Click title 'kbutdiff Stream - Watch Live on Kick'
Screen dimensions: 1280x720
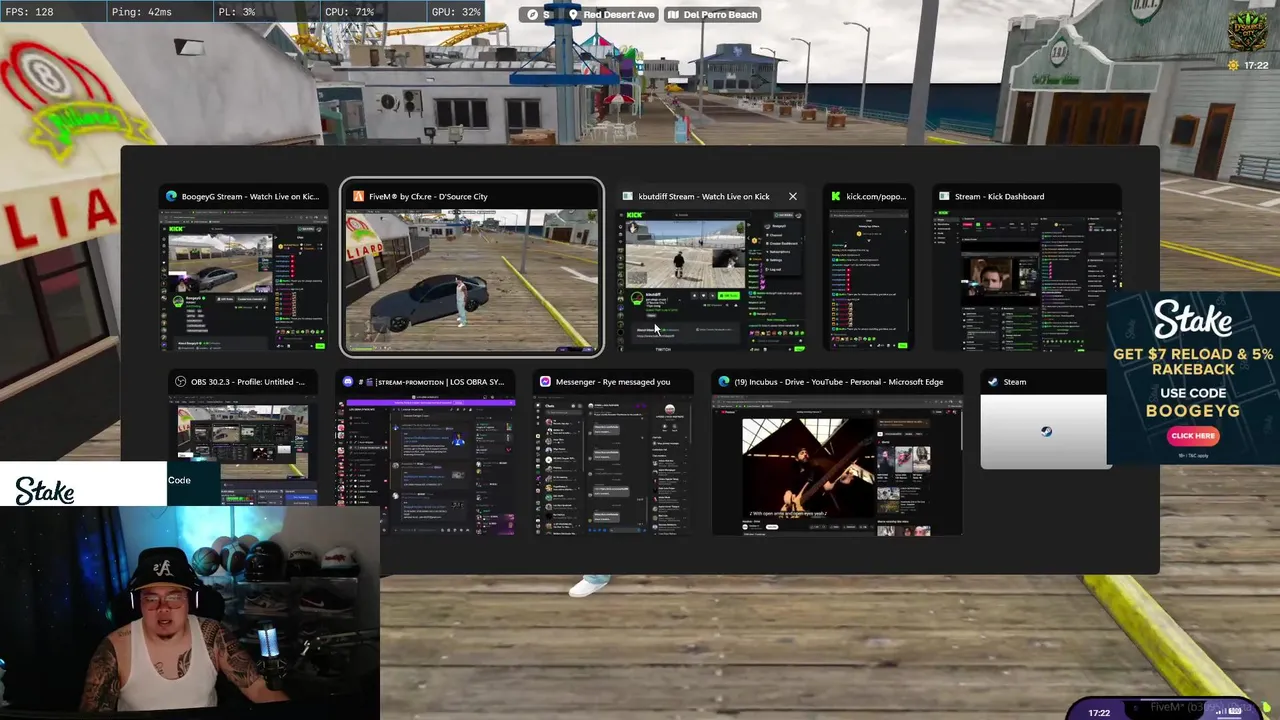(x=704, y=197)
